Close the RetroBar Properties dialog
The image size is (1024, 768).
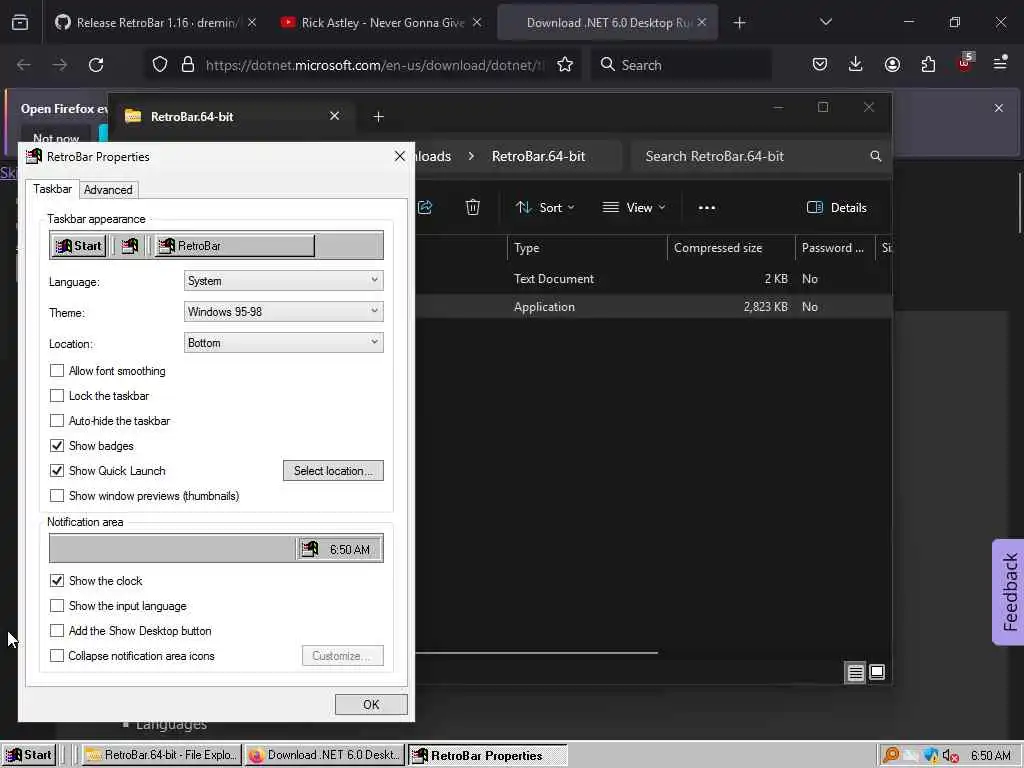(400, 157)
